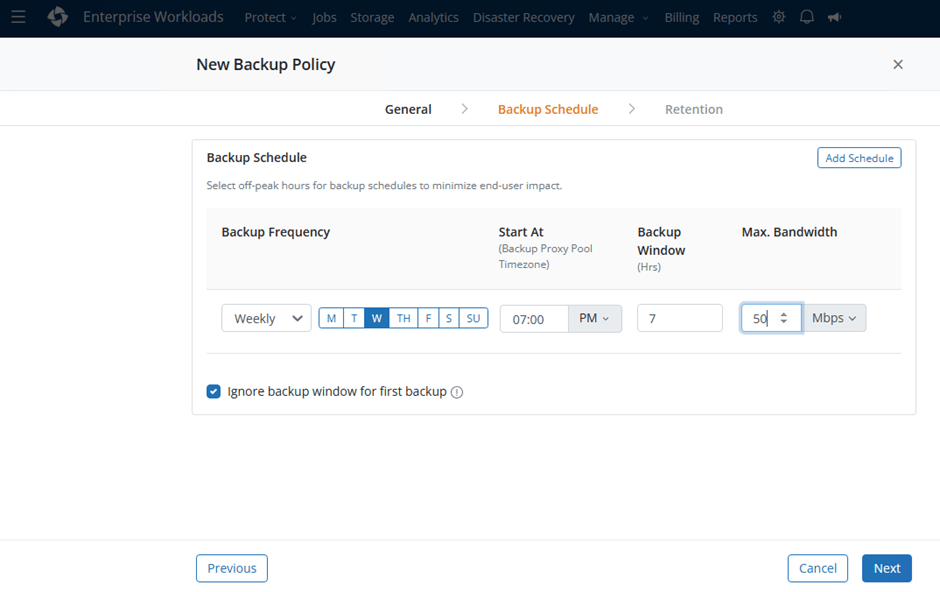Enable Monday in the day selector
Screen dimensions: 940x592
[330, 318]
